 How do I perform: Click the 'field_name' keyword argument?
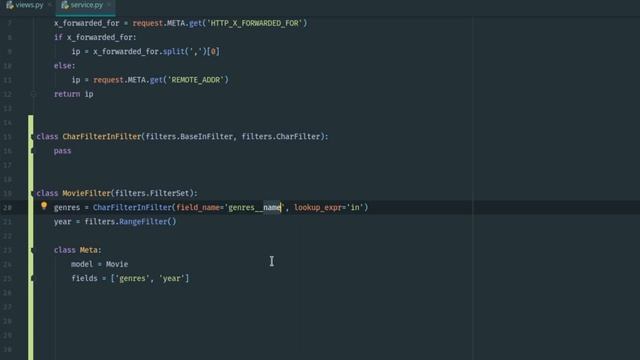point(198,208)
